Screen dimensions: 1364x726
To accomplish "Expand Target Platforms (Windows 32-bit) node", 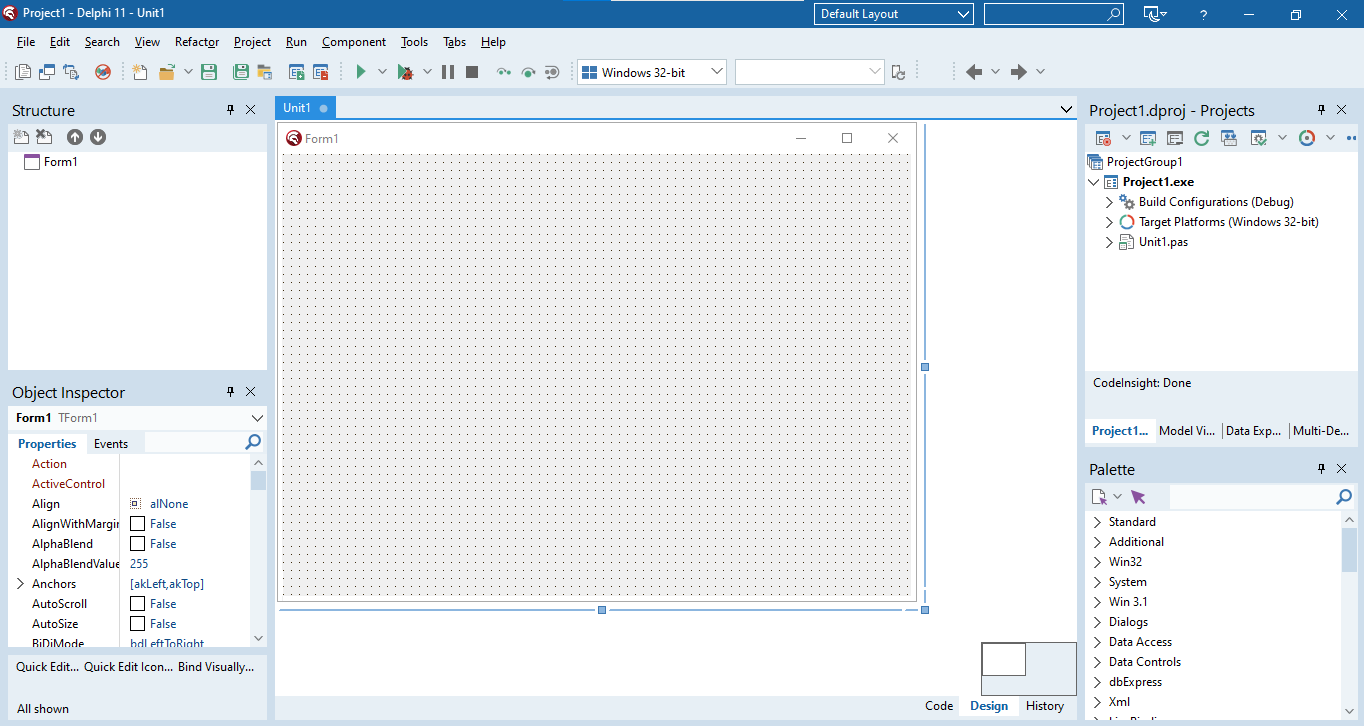I will [1109, 222].
